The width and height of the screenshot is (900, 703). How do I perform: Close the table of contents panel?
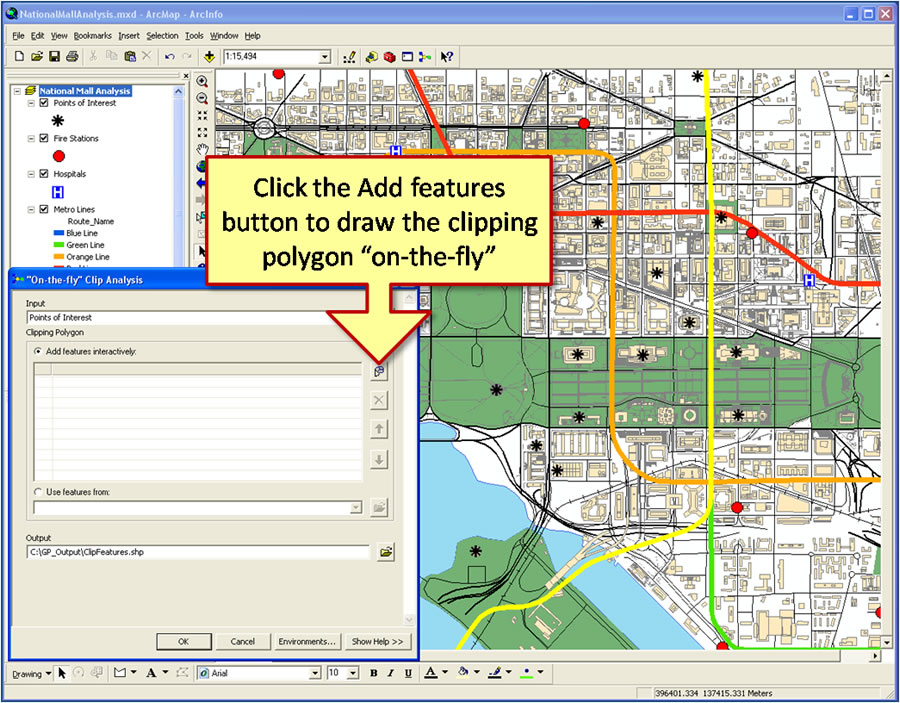(185, 76)
